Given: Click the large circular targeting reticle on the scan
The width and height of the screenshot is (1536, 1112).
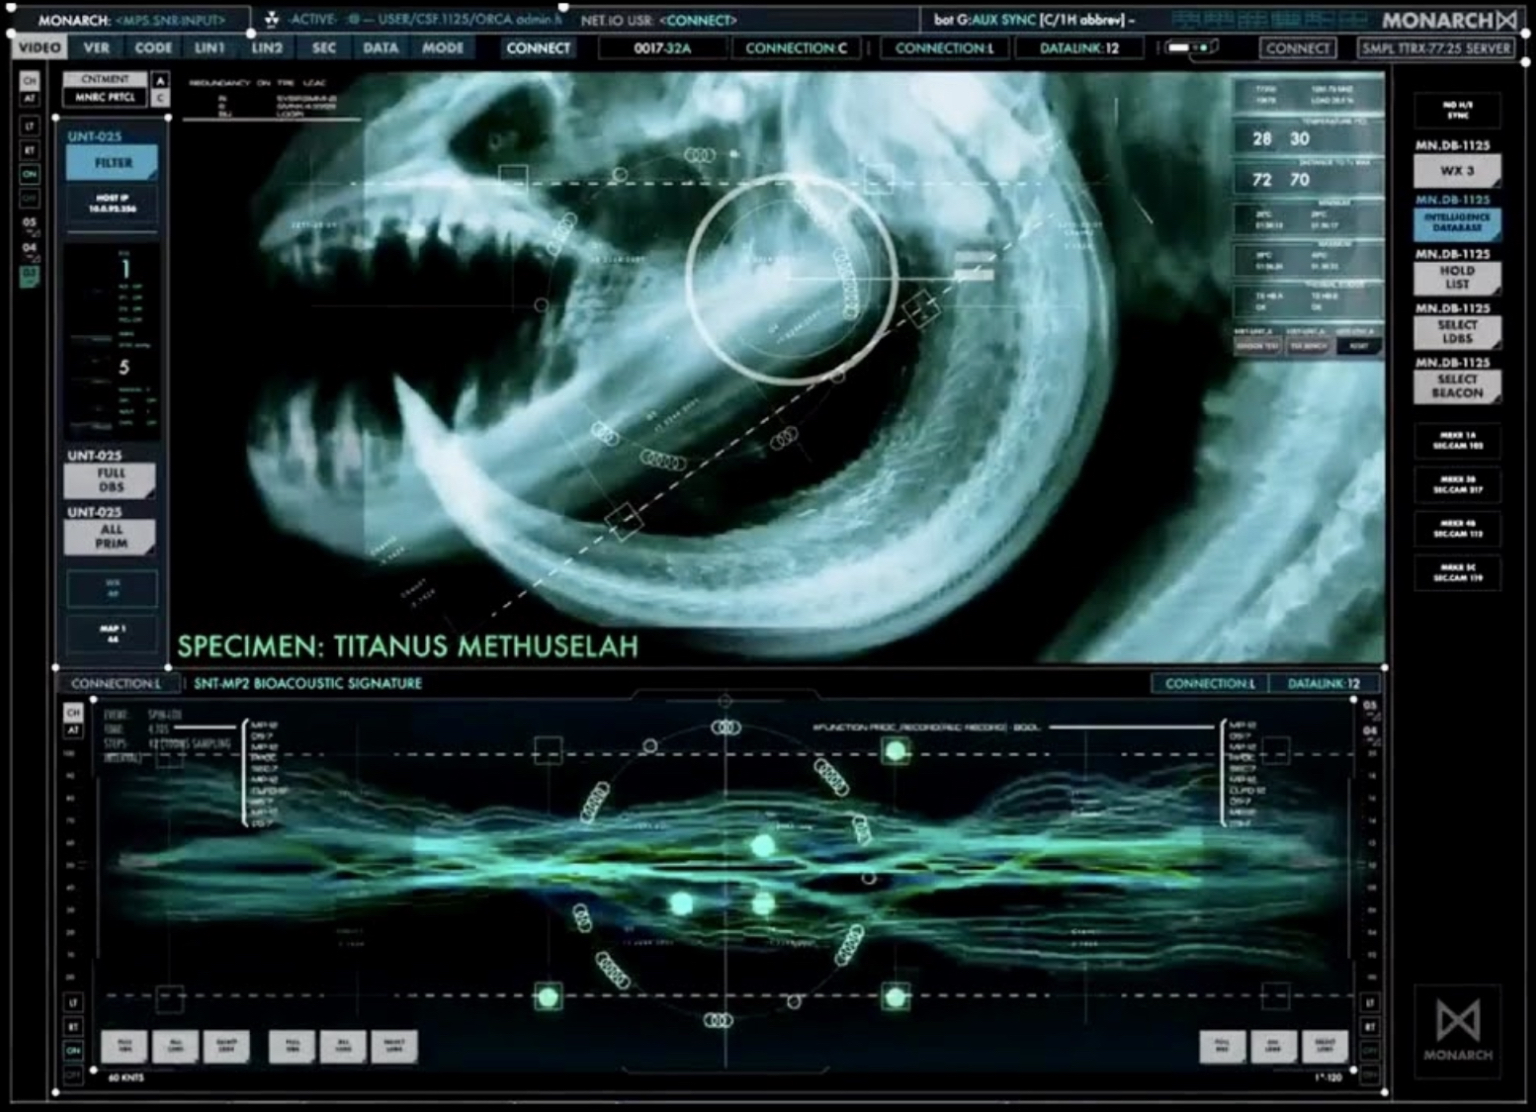Looking at the screenshot, I should pos(791,279).
